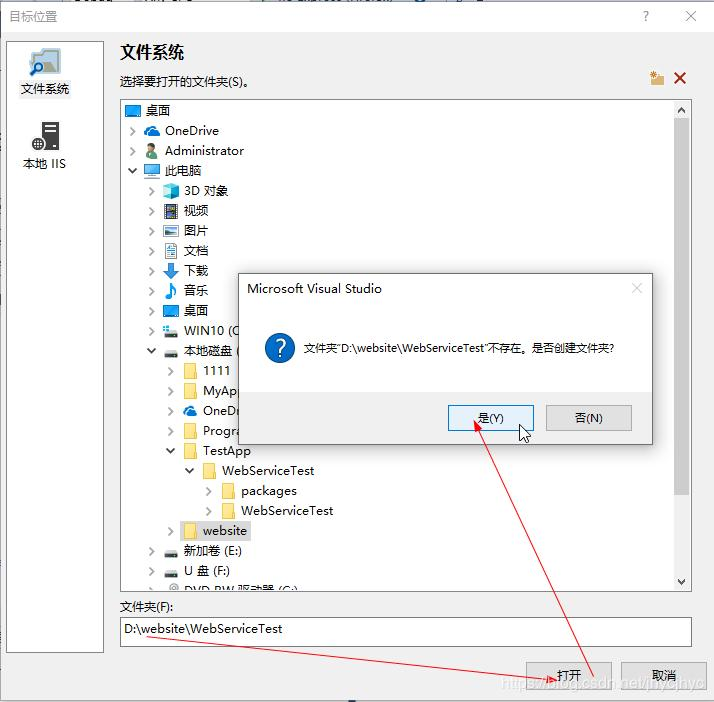
Task: Expand the 新加卷 (E:) node
Action: pyautogui.click(x=152, y=551)
